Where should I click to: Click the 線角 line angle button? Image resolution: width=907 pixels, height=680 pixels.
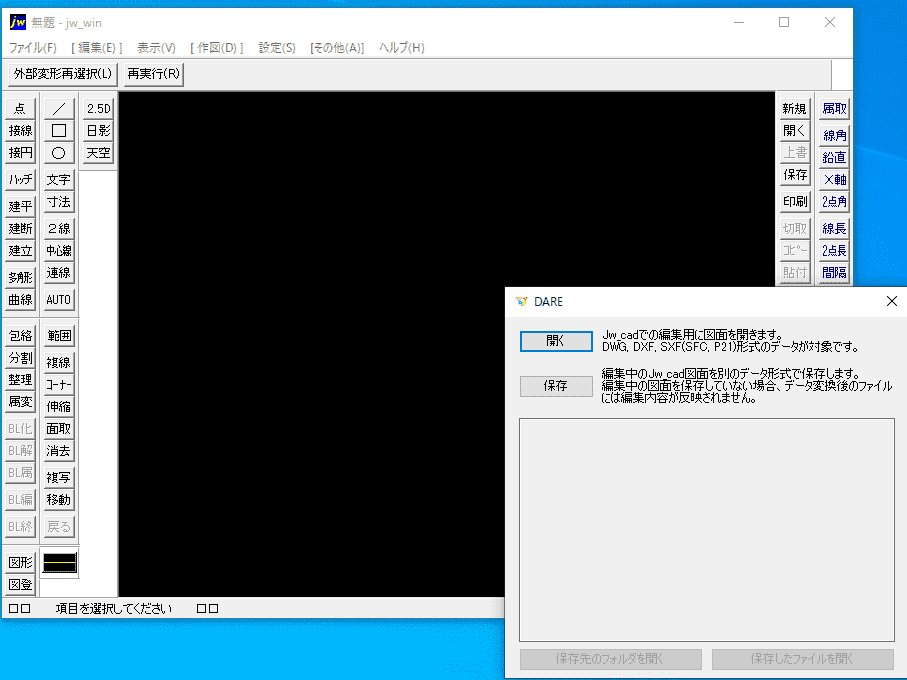click(834, 135)
